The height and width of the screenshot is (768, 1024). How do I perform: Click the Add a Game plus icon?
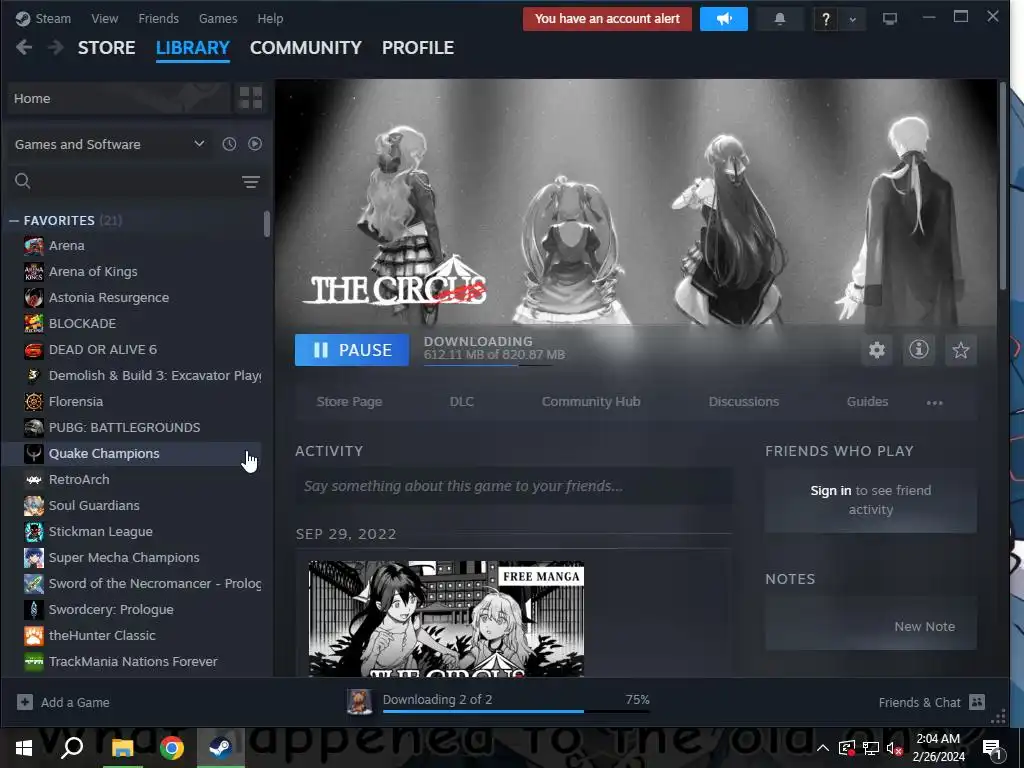click(25, 702)
